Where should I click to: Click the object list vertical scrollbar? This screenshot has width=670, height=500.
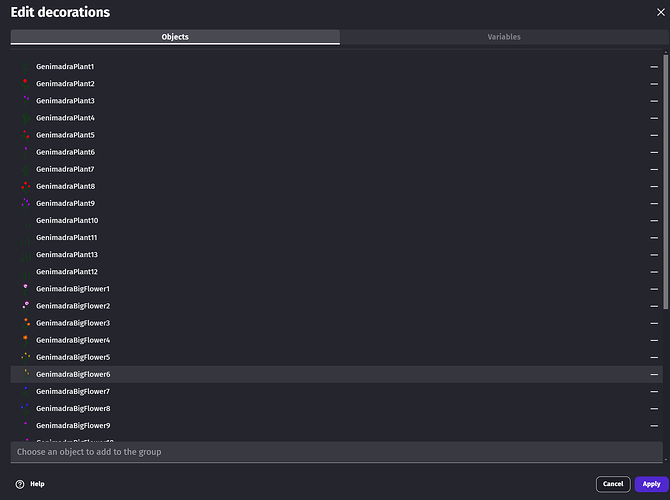(x=665, y=181)
